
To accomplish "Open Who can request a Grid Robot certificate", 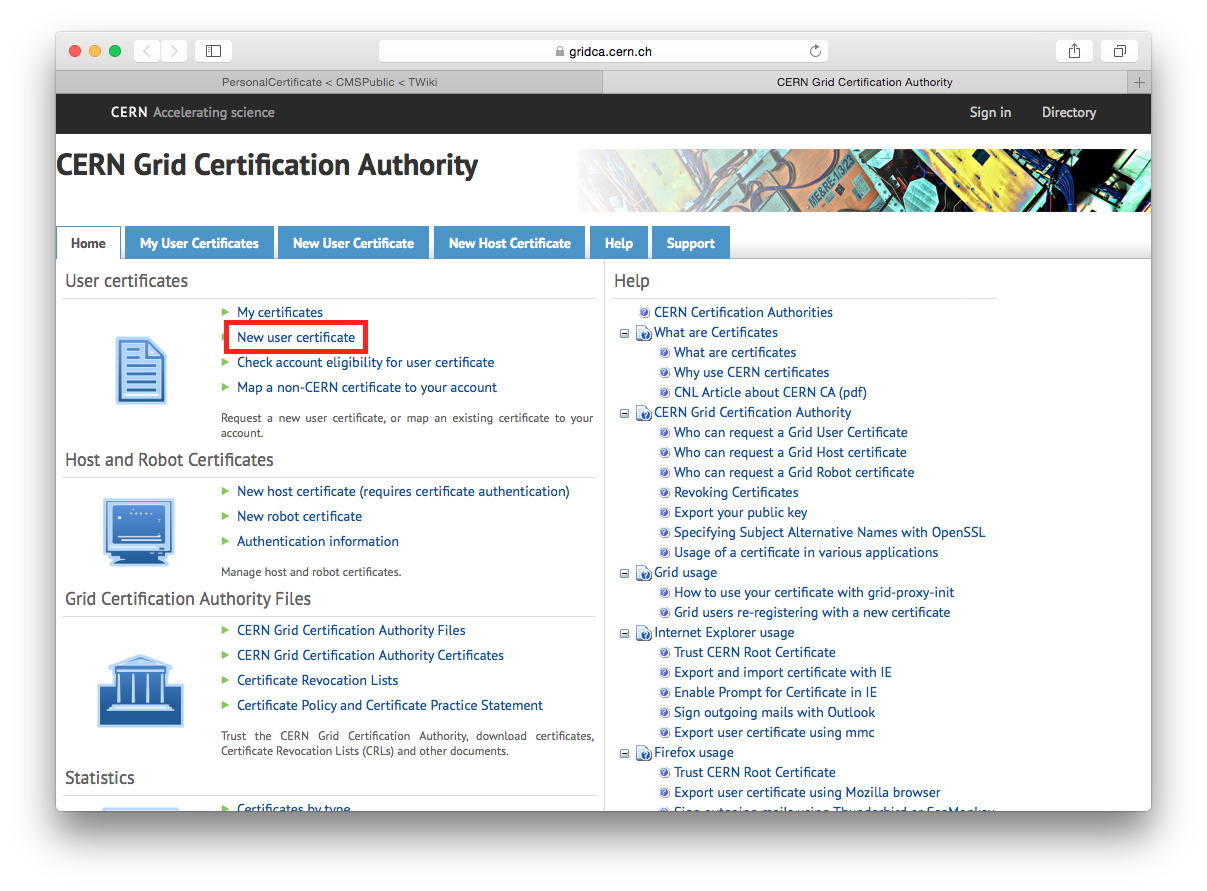I will tap(794, 472).
